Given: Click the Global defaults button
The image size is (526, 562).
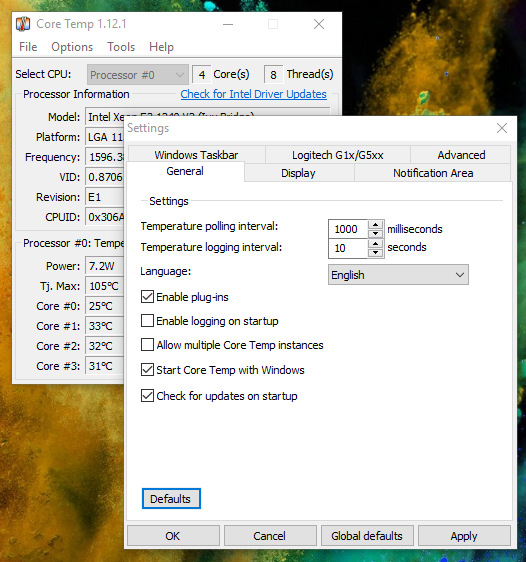Looking at the screenshot, I should [x=368, y=536].
